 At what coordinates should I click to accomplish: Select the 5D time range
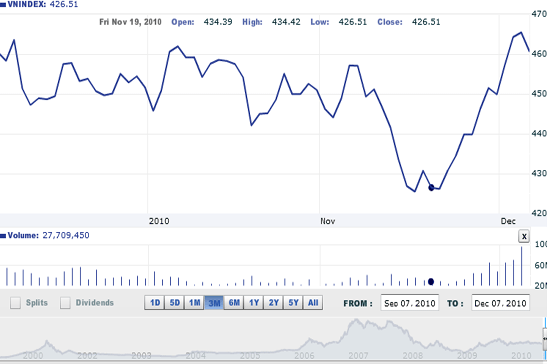point(175,303)
